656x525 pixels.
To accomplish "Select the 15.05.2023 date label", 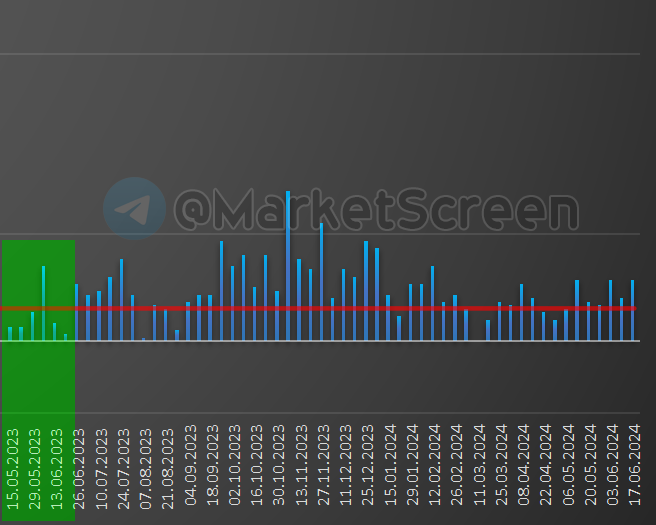I will pos(13,469).
